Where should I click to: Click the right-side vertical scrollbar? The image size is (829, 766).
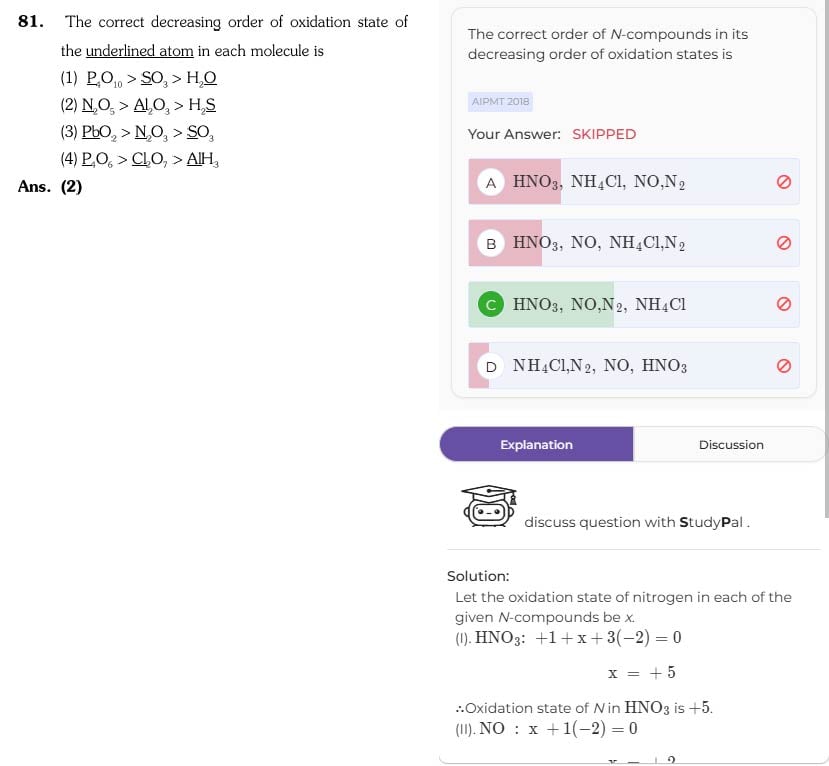click(826, 259)
